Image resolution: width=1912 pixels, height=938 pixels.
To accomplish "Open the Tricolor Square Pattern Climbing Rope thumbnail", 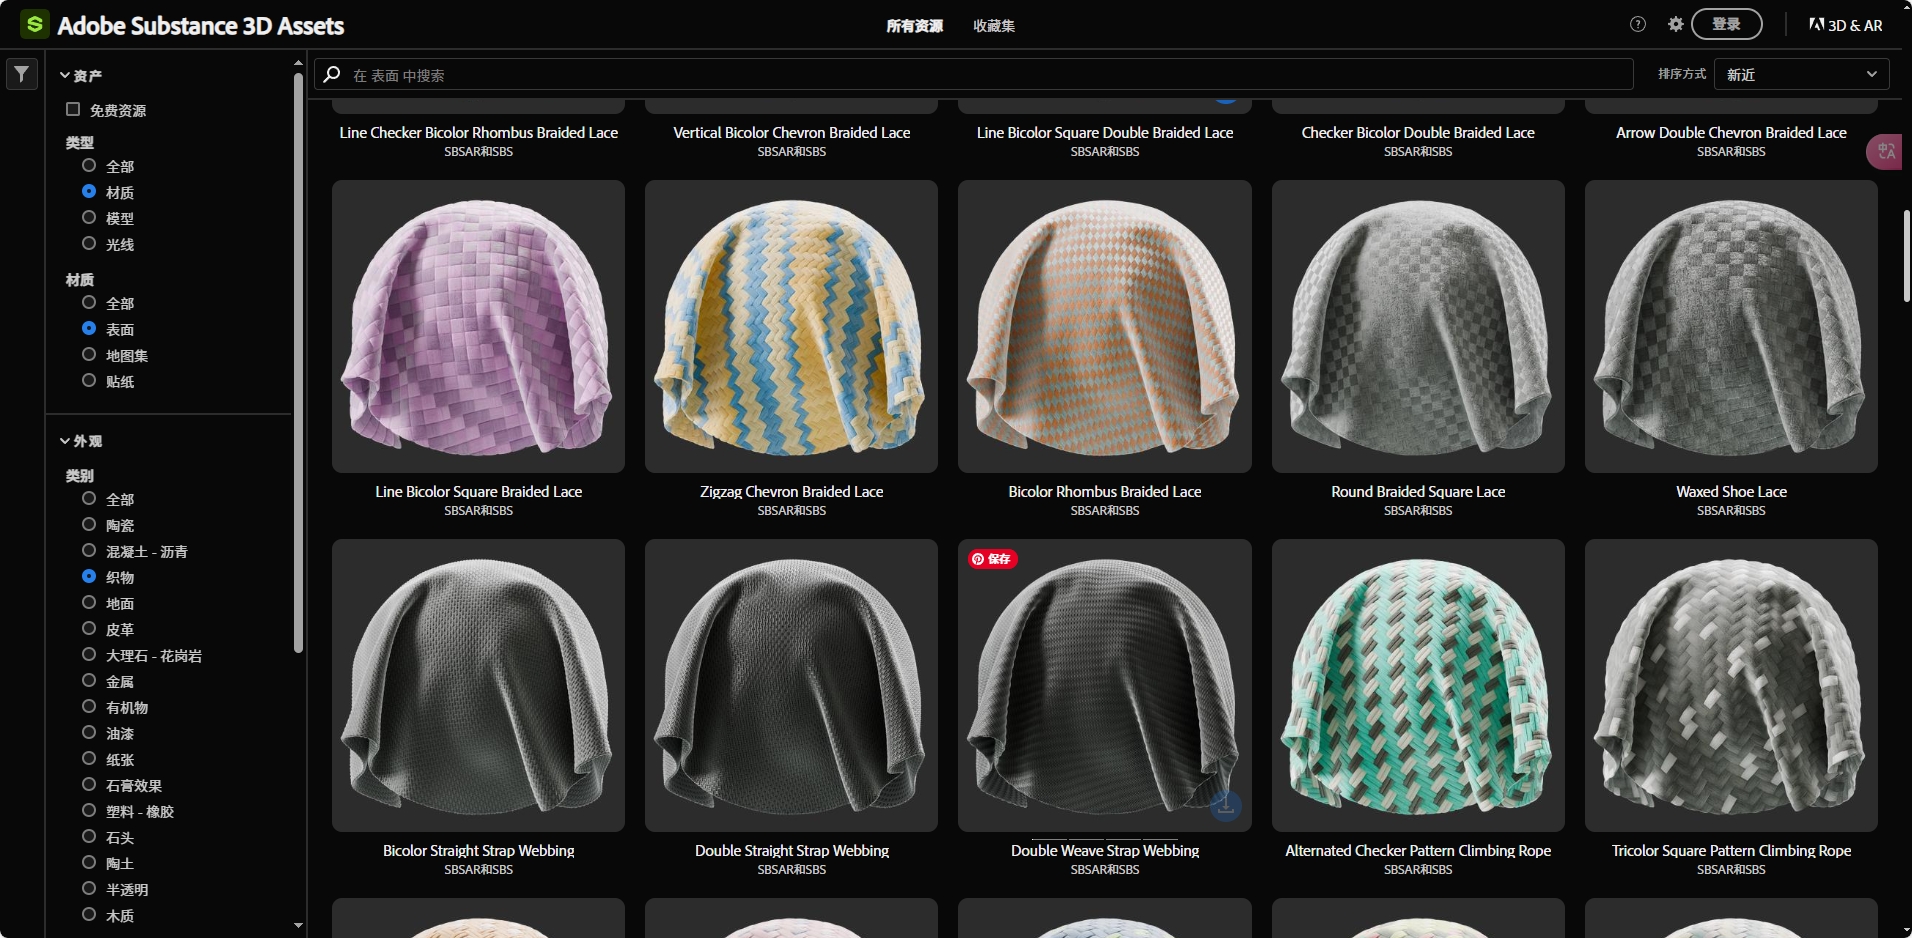I will pyautogui.click(x=1731, y=685).
